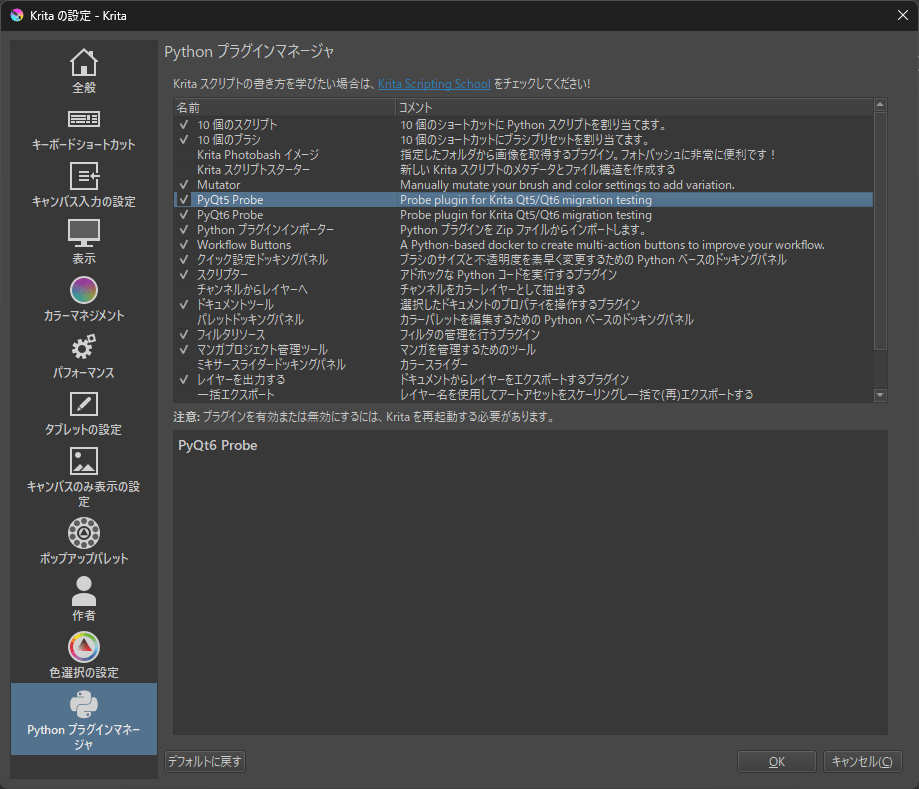Open カラーマネジメント color wheel icon
Viewport: 919px width, 789px height.
[x=84, y=290]
